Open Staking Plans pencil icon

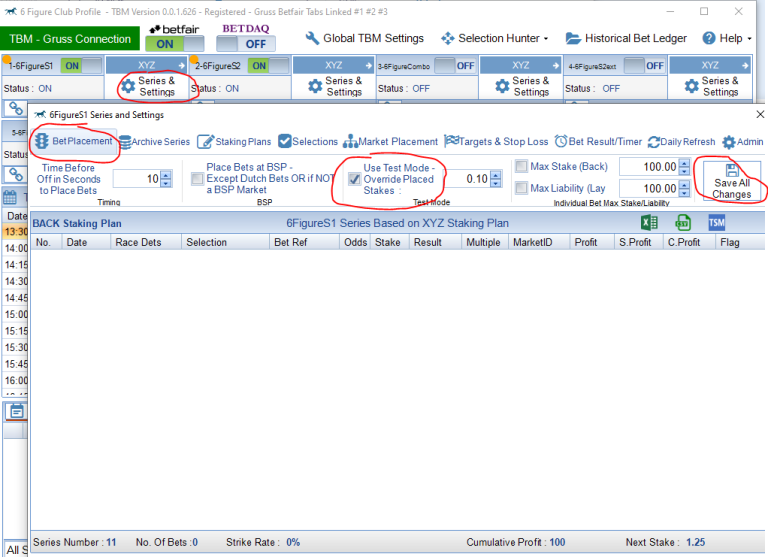[x=206, y=142]
